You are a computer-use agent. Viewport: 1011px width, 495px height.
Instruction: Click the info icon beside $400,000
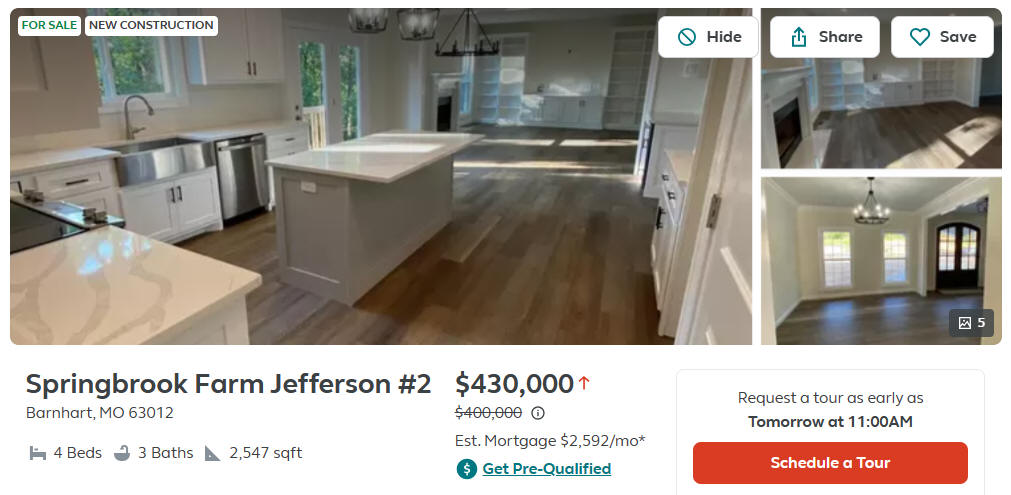point(538,412)
